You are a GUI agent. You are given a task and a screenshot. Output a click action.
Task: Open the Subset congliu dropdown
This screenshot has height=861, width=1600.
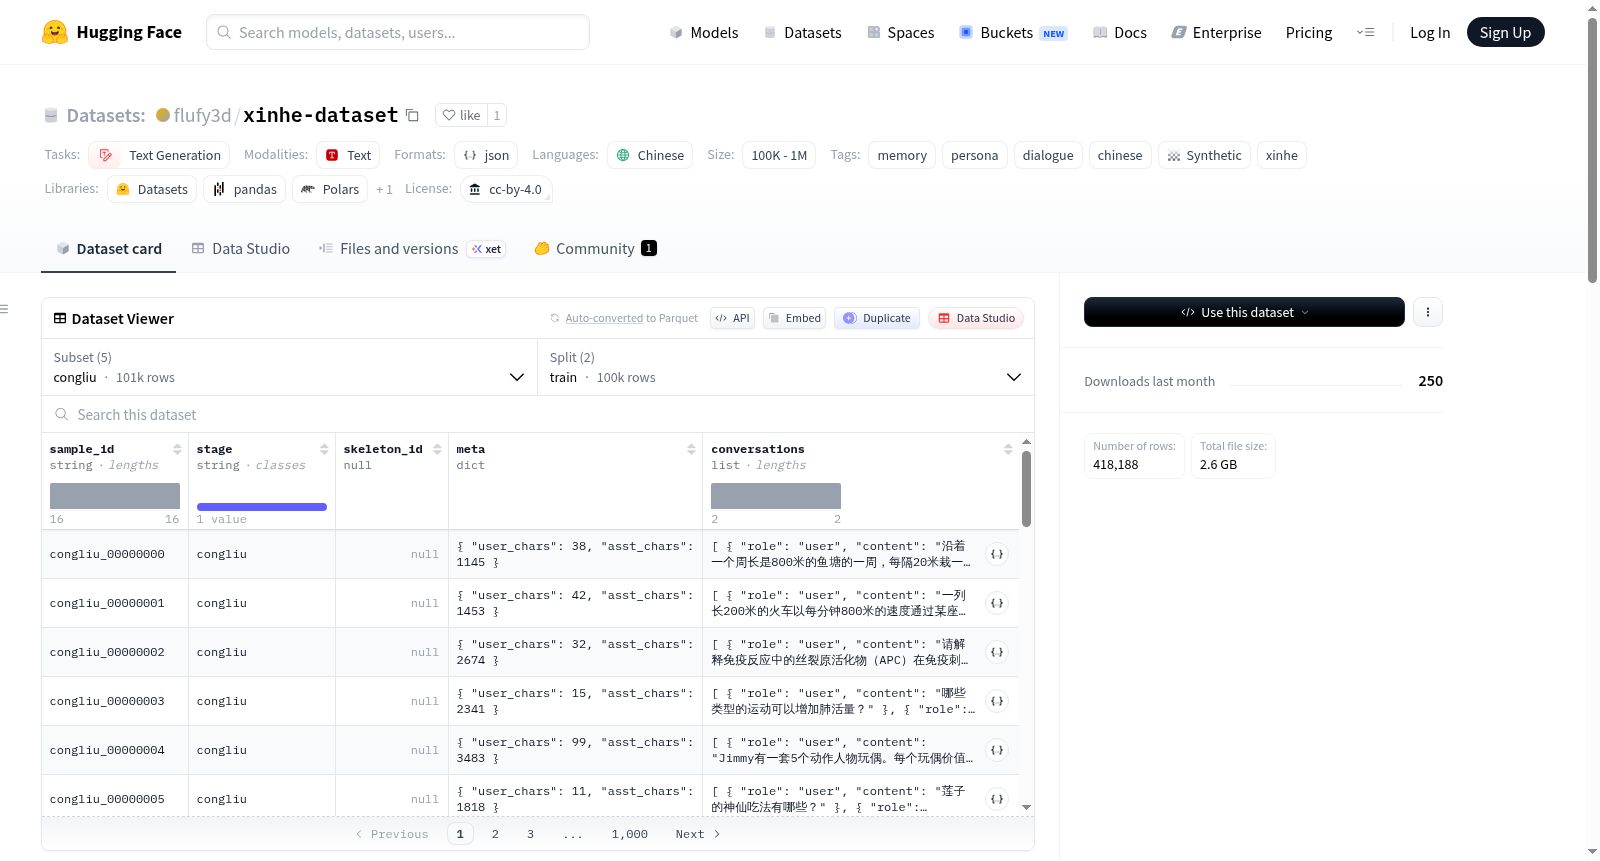290,367
